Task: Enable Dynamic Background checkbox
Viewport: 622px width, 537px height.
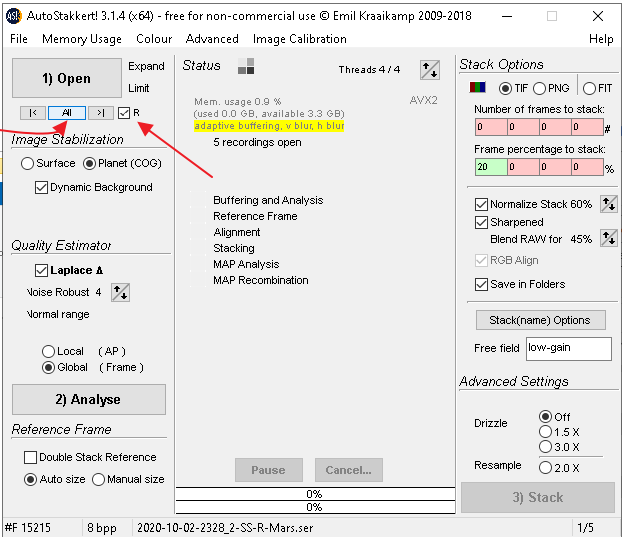Action: [x=42, y=187]
